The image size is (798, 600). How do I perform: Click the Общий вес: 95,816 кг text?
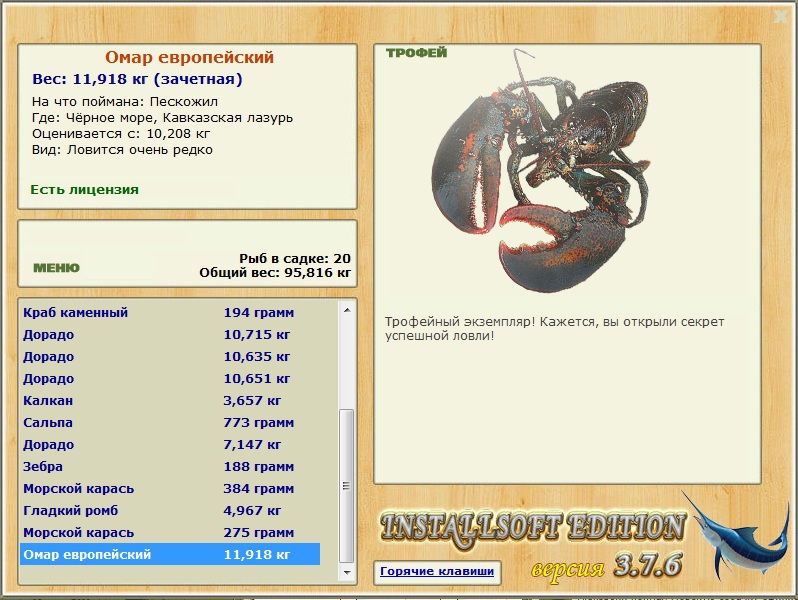click(x=275, y=272)
